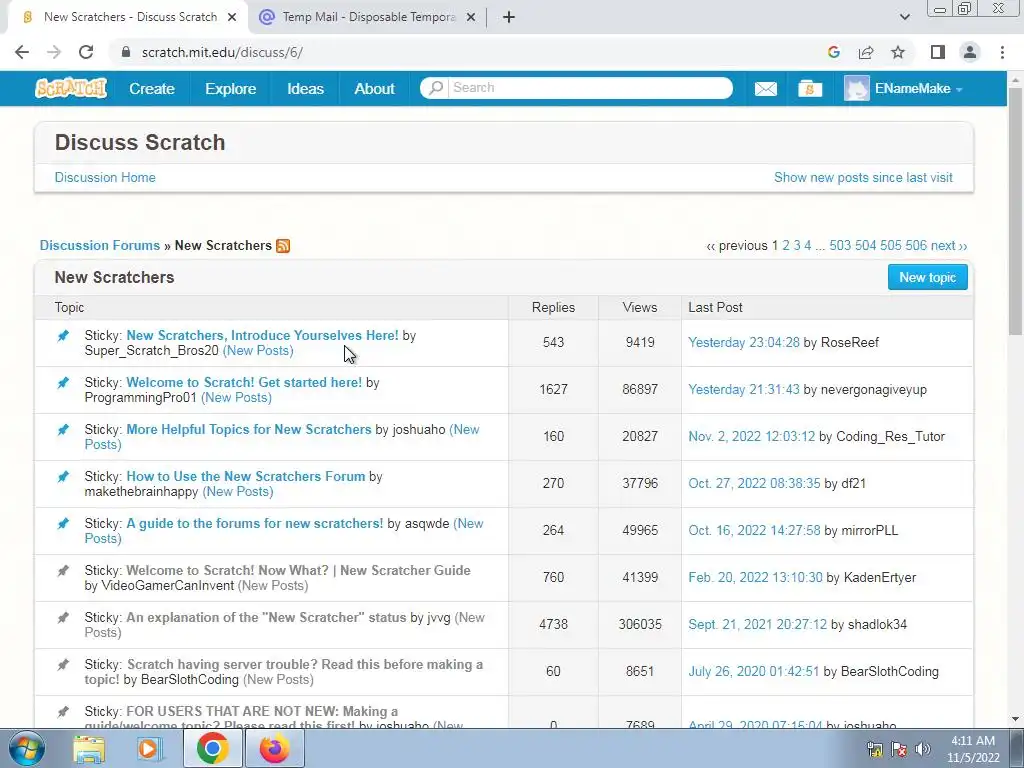Open A guide to the forums for new scratchers!
The width and height of the screenshot is (1024, 768).
coord(255,523)
